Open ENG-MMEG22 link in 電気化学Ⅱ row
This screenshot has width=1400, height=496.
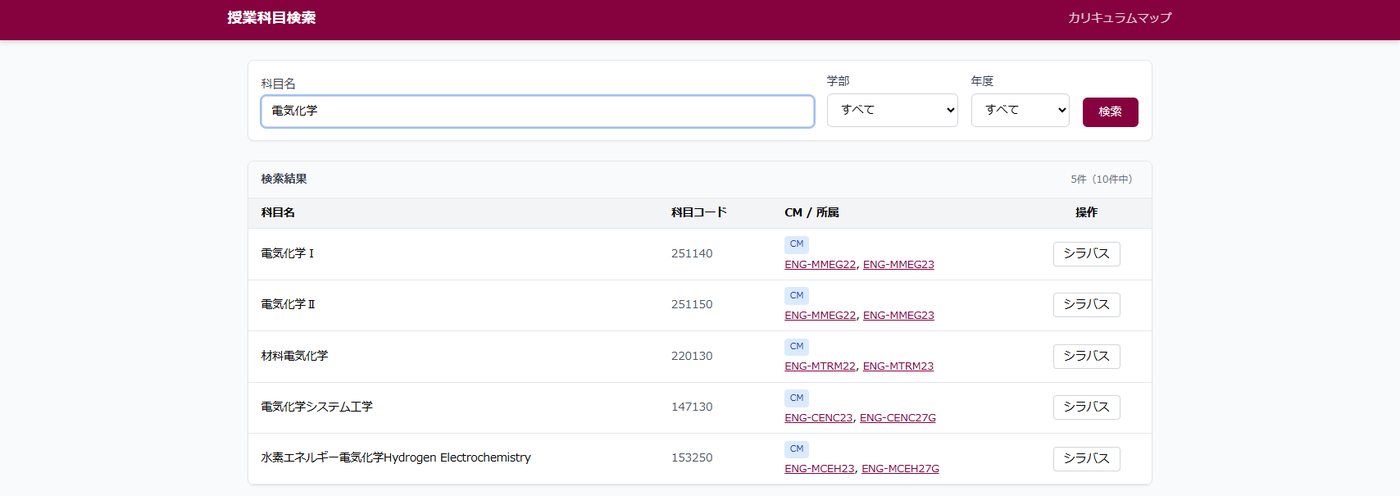coord(820,316)
